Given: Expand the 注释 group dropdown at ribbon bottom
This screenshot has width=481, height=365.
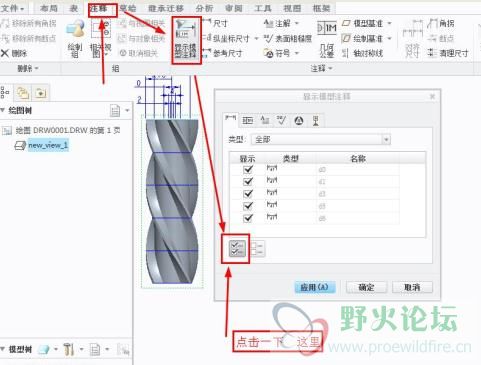Looking at the screenshot, I should tap(321, 68).
